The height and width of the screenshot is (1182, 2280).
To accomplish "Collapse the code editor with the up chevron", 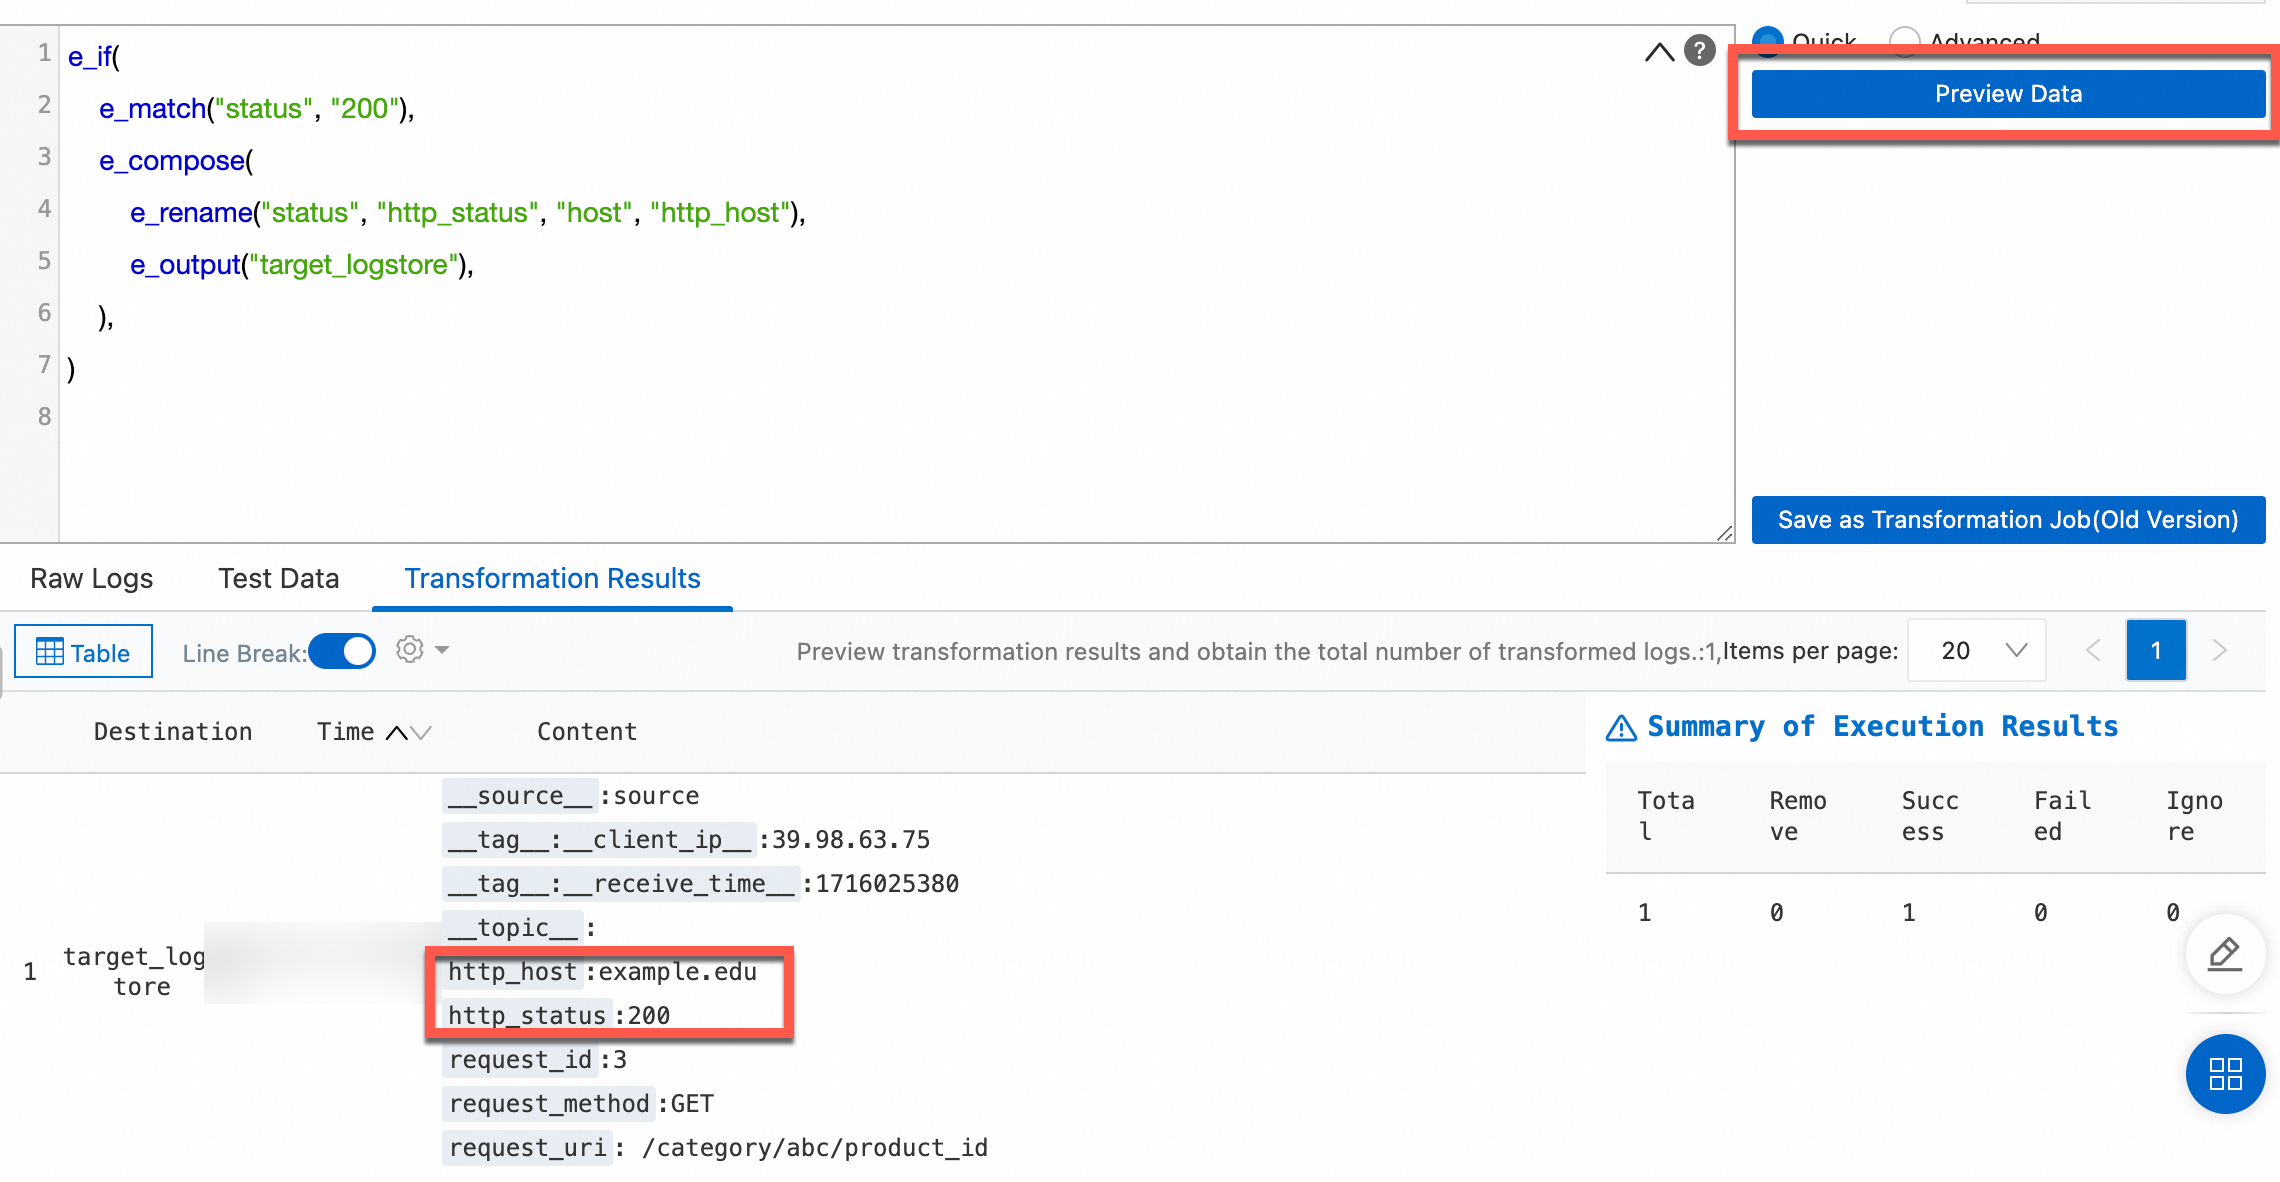I will (1659, 52).
